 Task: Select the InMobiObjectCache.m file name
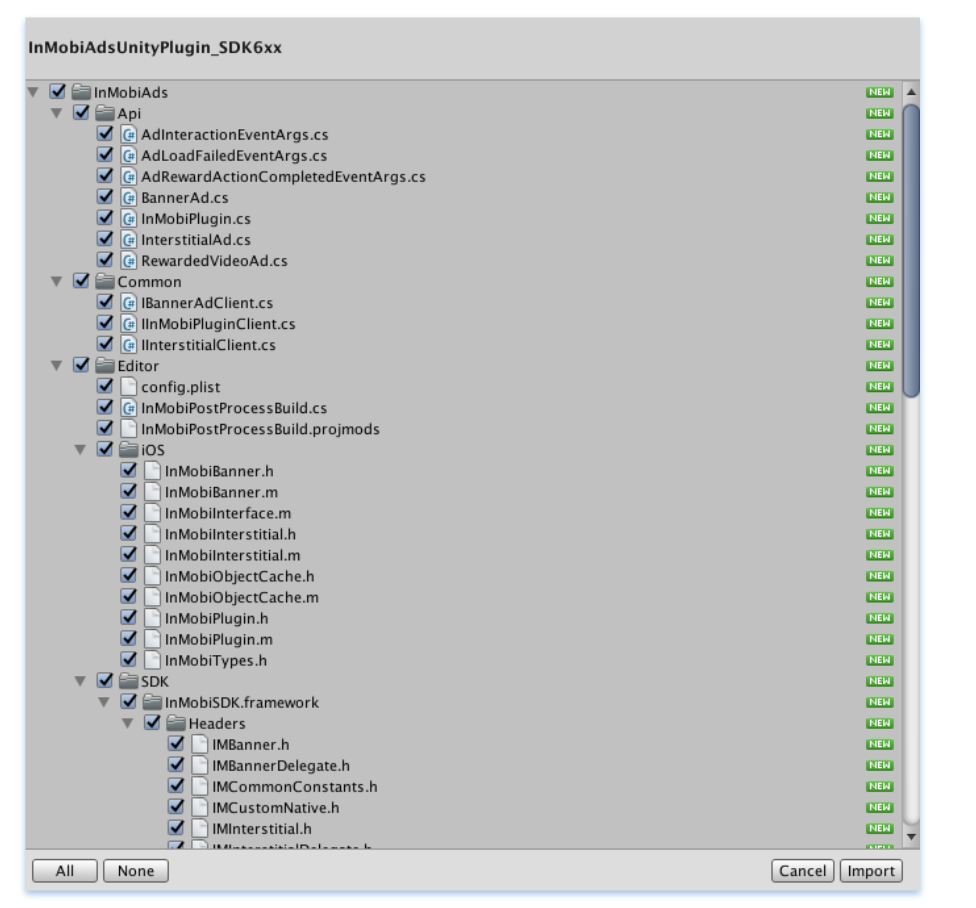click(242, 597)
